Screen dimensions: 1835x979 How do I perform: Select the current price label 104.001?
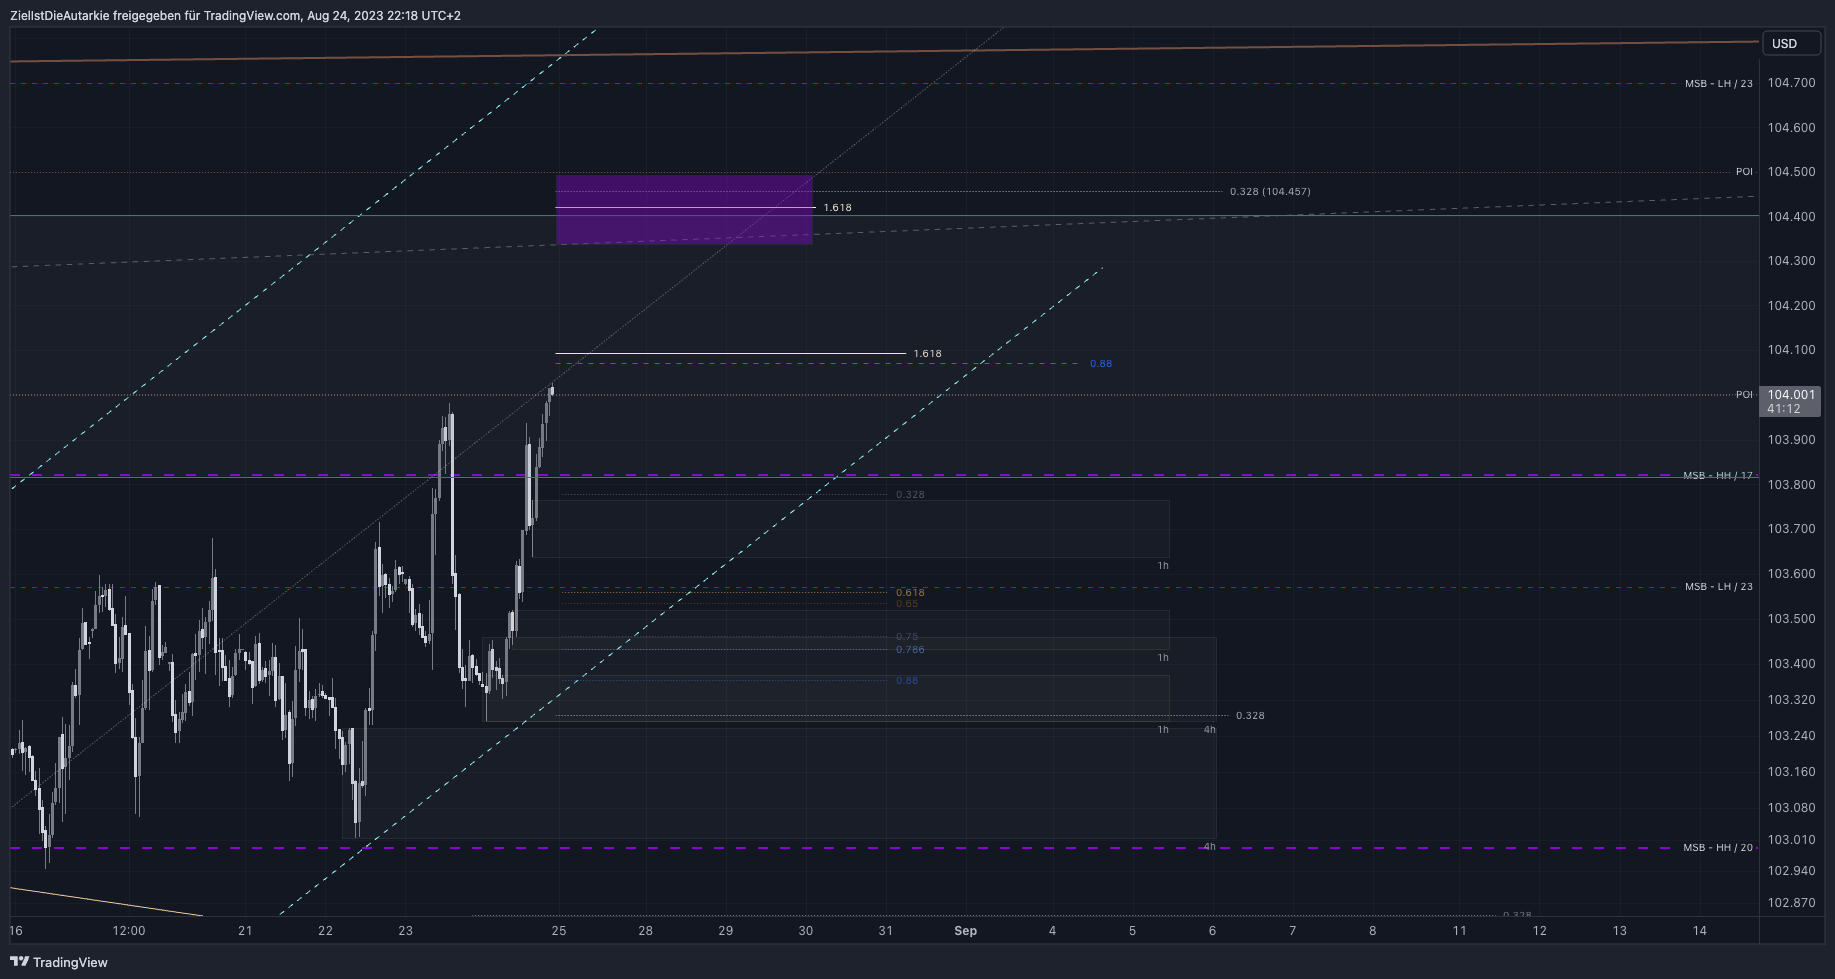(x=1790, y=395)
